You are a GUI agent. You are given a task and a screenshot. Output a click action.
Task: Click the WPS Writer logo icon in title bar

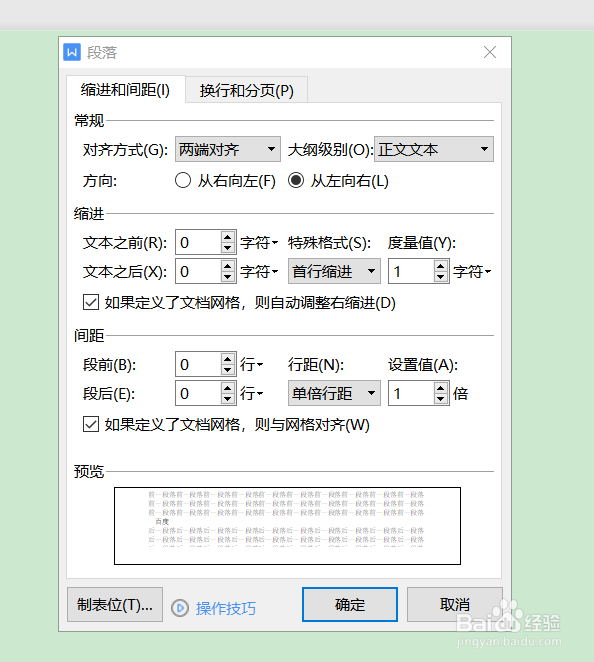click(x=72, y=52)
